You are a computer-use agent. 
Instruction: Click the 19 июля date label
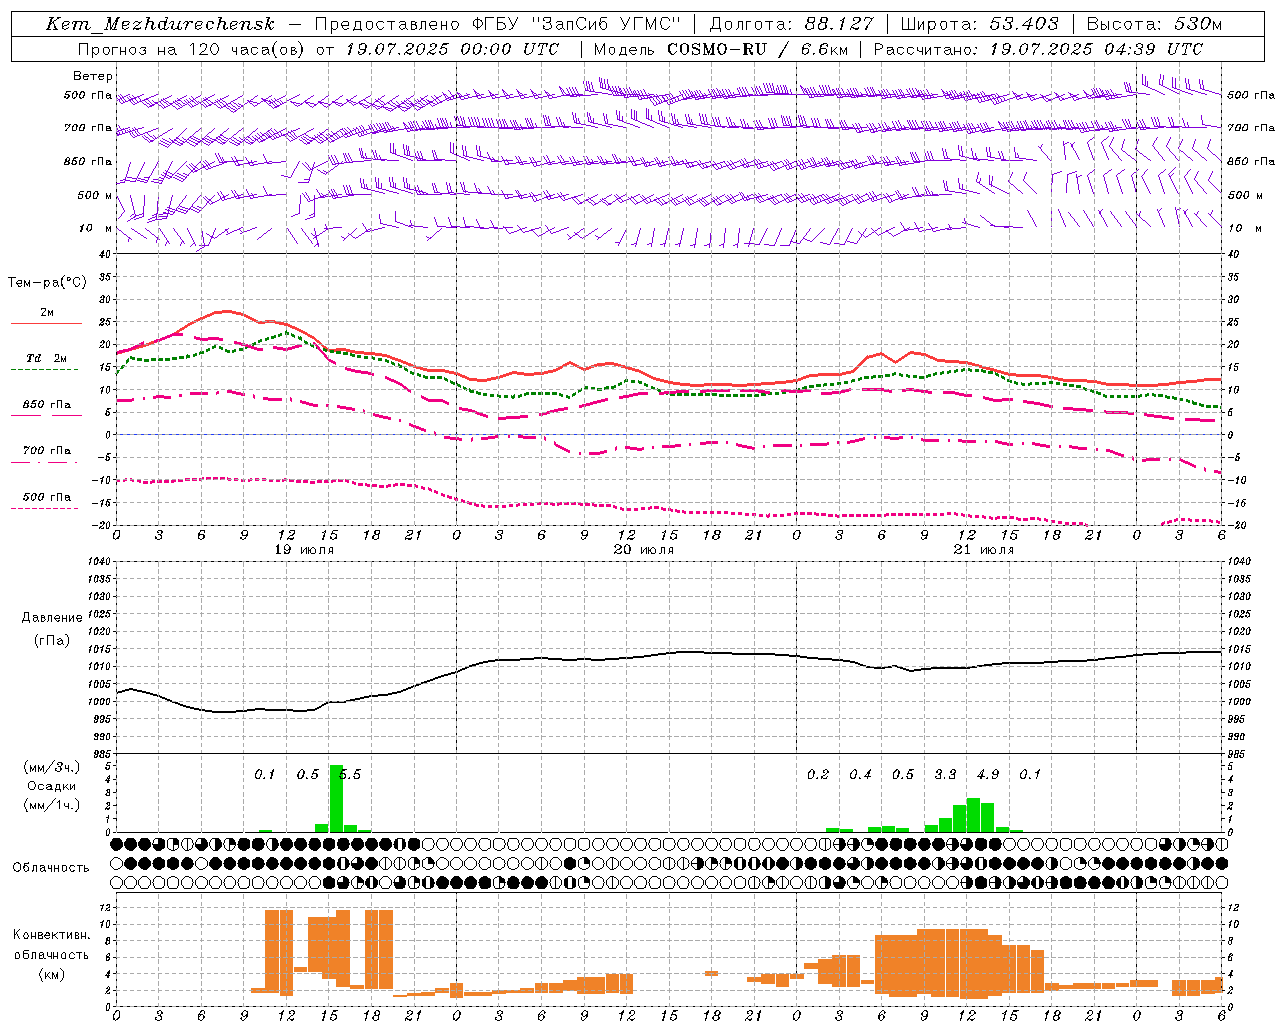(x=304, y=550)
